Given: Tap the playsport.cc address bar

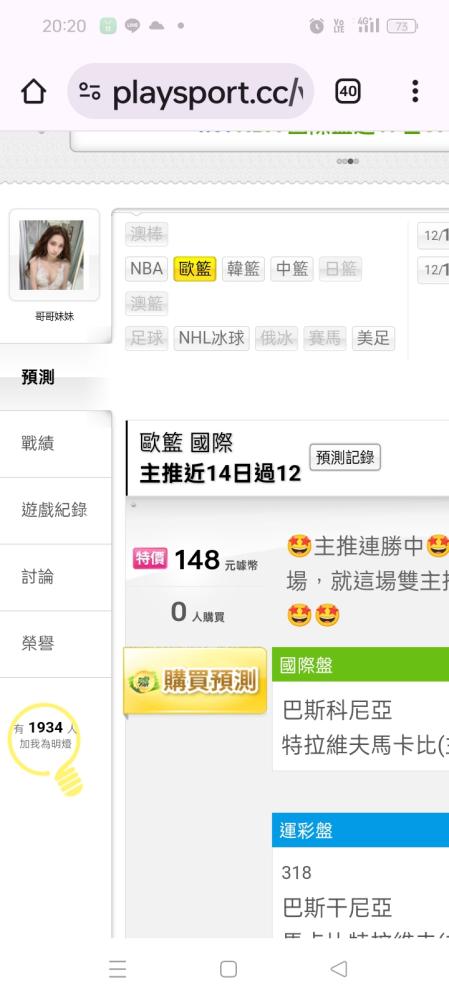Looking at the screenshot, I should tap(191, 92).
